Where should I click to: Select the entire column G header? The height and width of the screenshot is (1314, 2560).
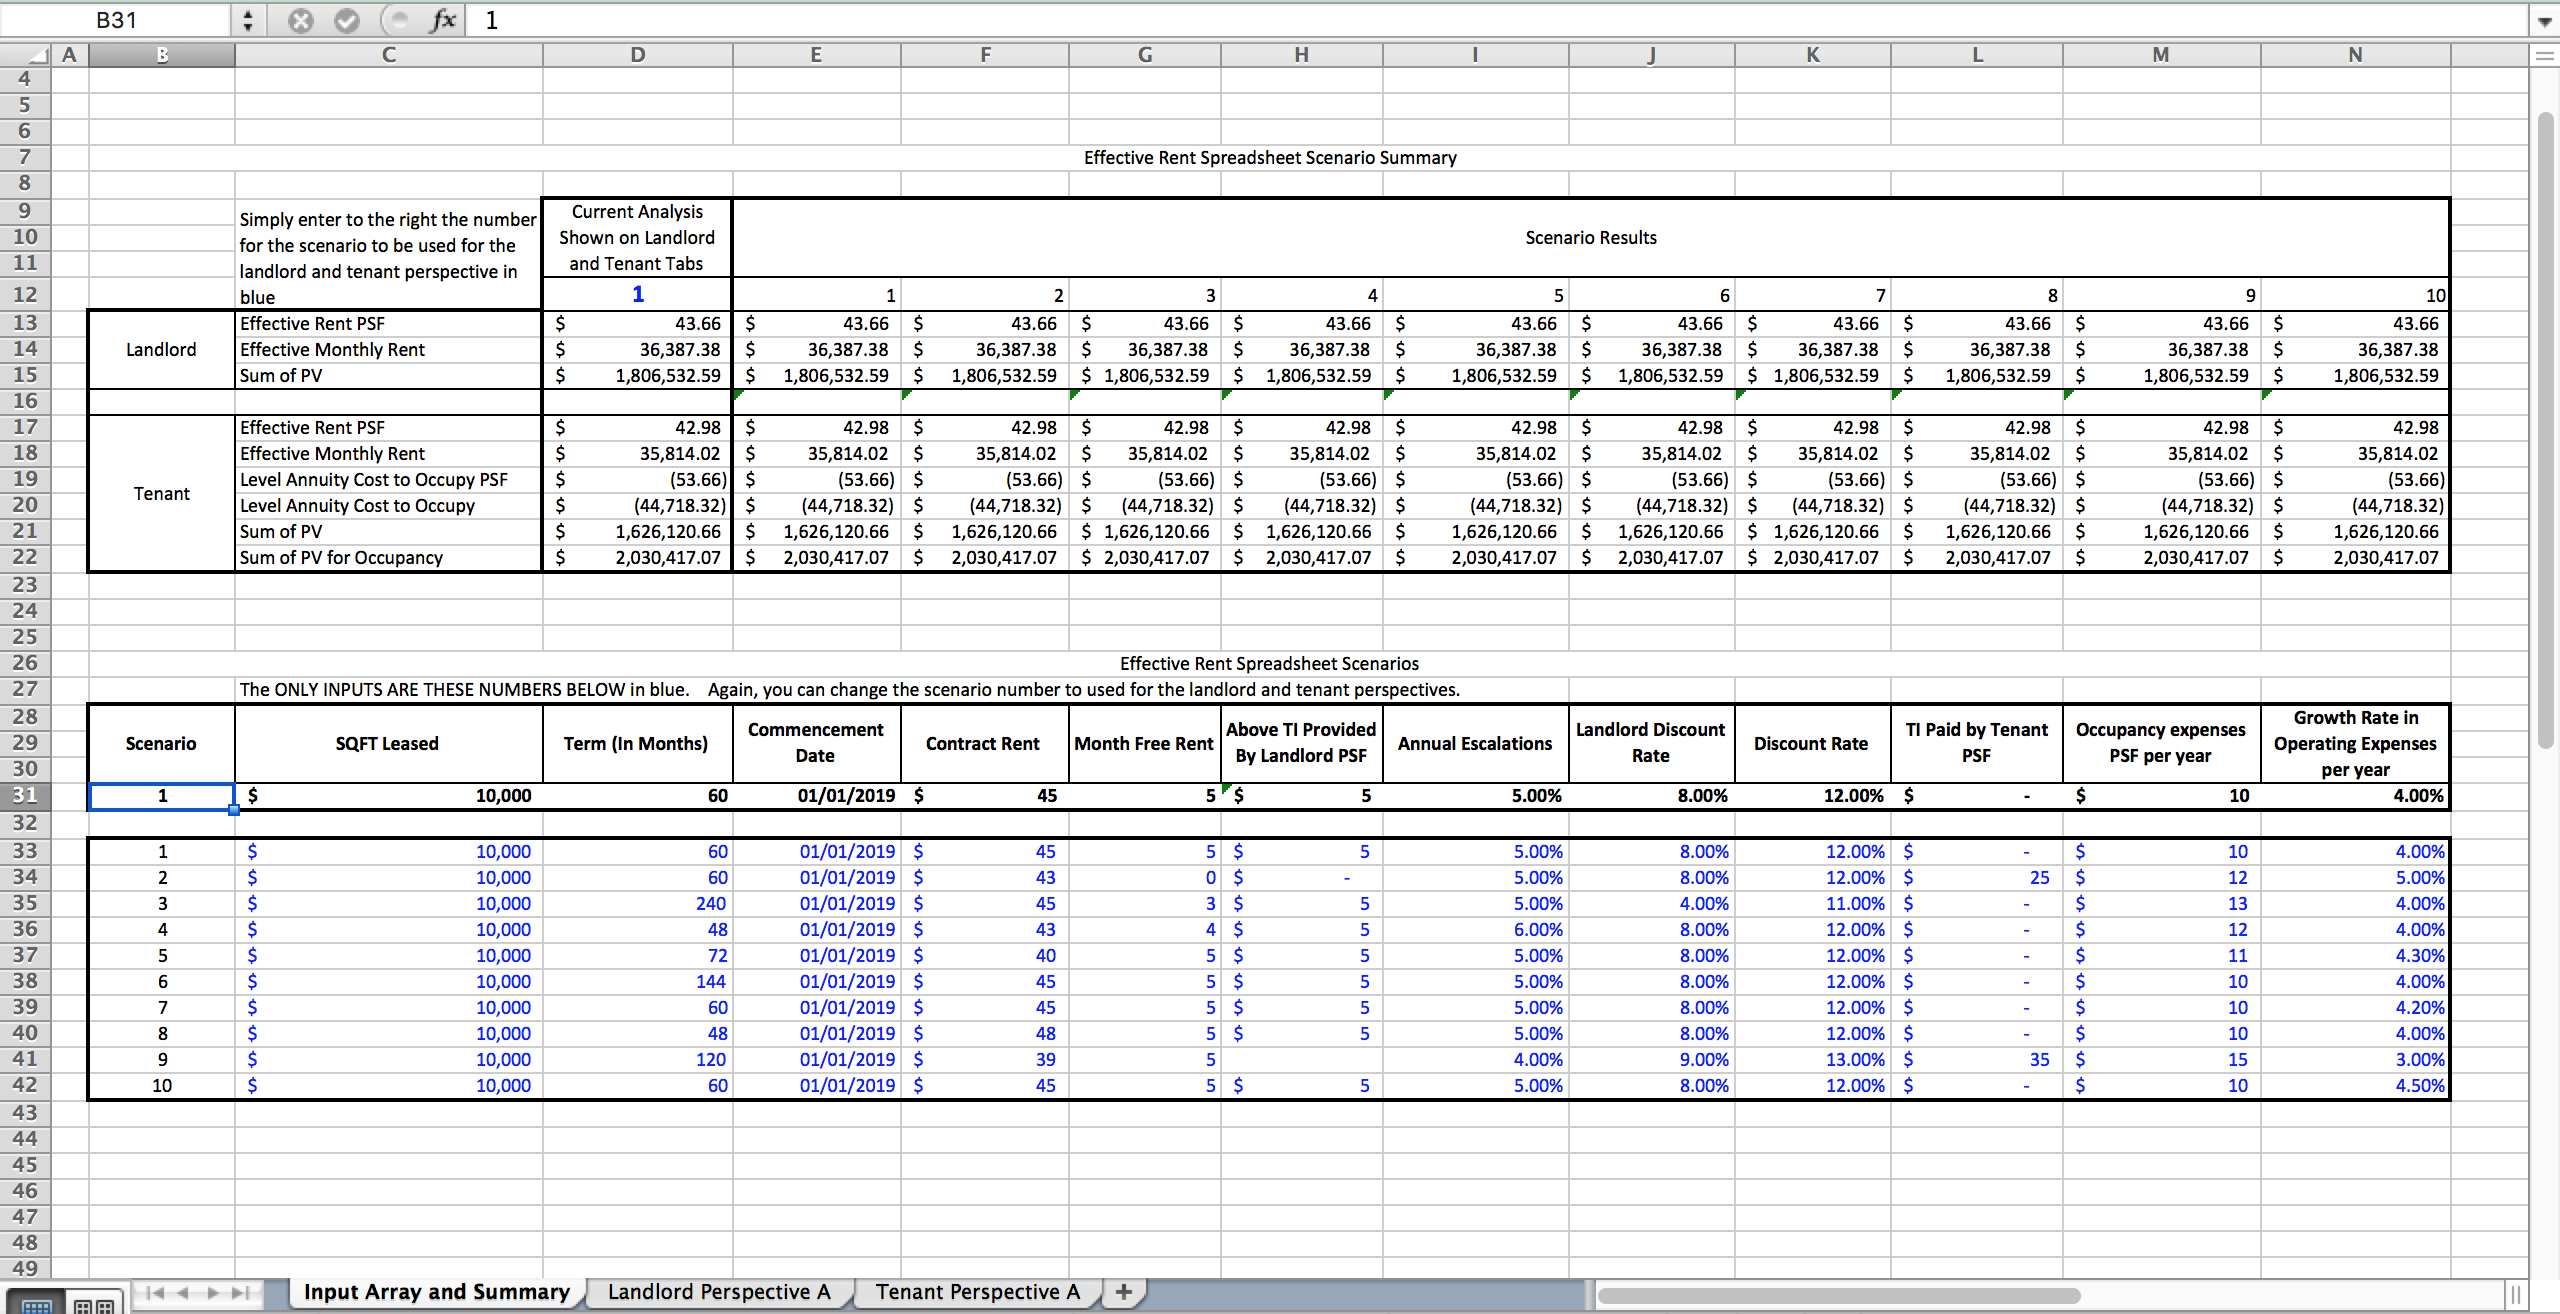(1144, 55)
